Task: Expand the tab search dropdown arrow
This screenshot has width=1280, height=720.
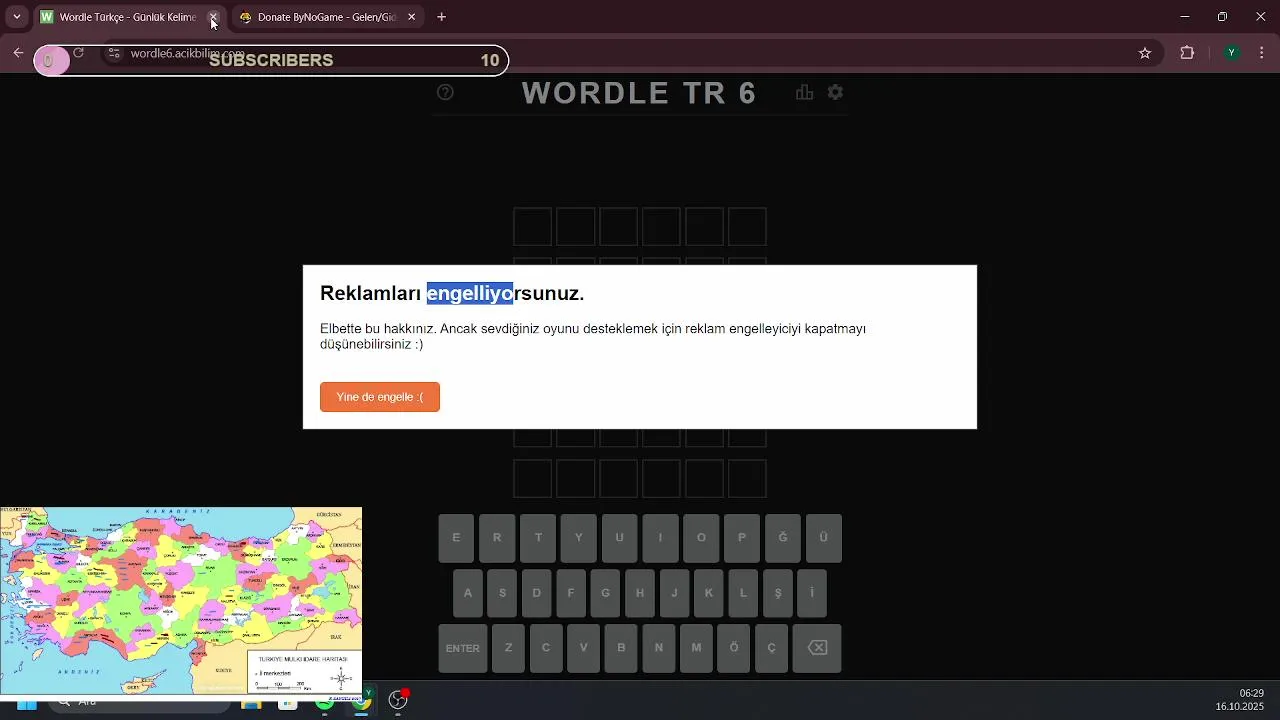Action: pyautogui.click(x=17, y=17)
